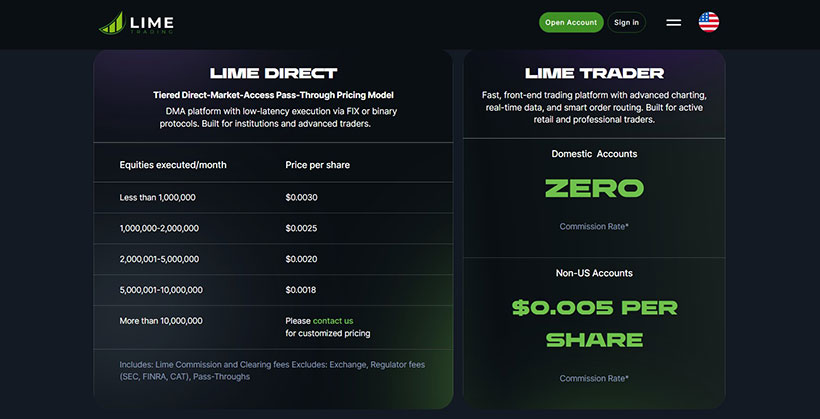Click the Non-US Accounts label
The height and width of the screenshot is (419, 820).
pos(594,273)
